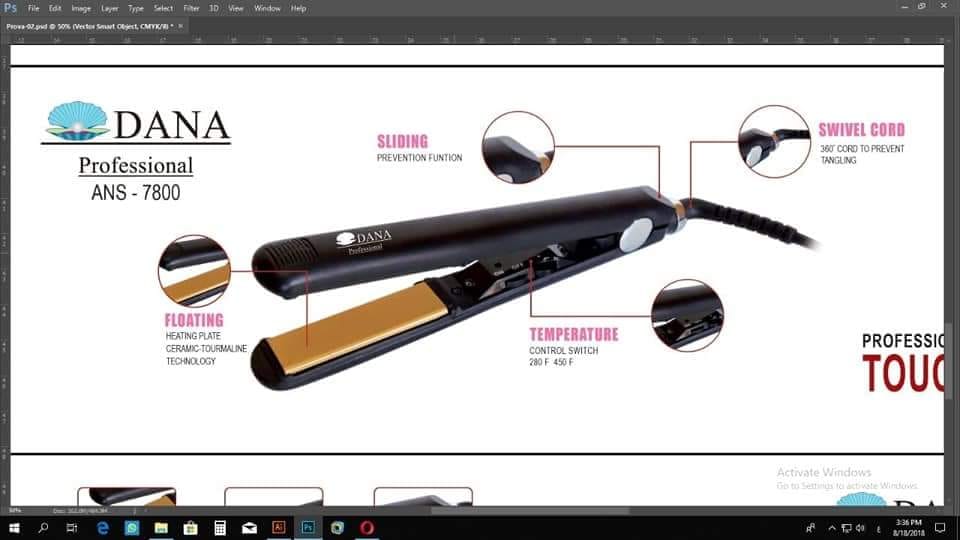960x540 pixels.
Task: Open Microsoft Store from taskbar
Action: [x=190, y=528]
